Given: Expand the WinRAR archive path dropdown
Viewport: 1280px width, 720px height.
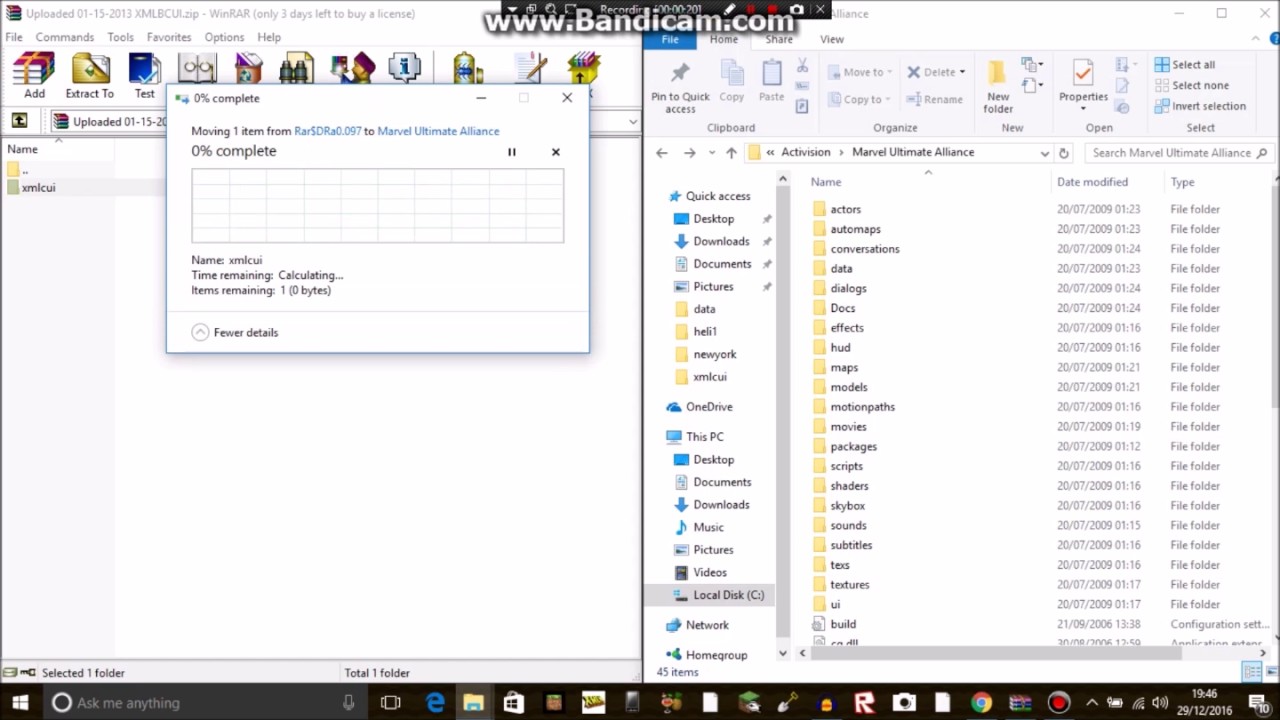Looking at the screenshot, I should click(x=632, y=122).
